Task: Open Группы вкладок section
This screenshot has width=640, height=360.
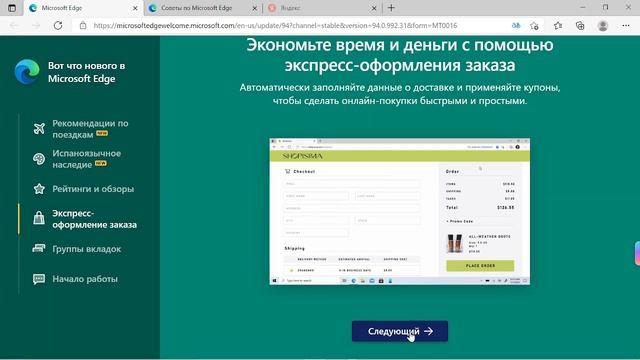Action: coord(87,249)
